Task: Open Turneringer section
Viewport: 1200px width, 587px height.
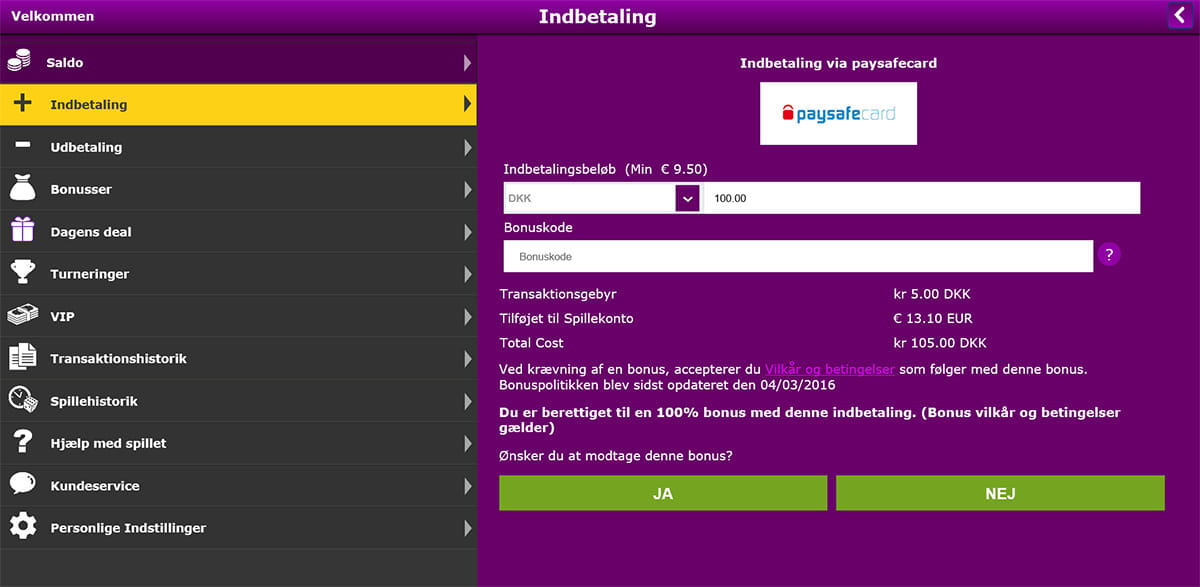Action: 238,274
